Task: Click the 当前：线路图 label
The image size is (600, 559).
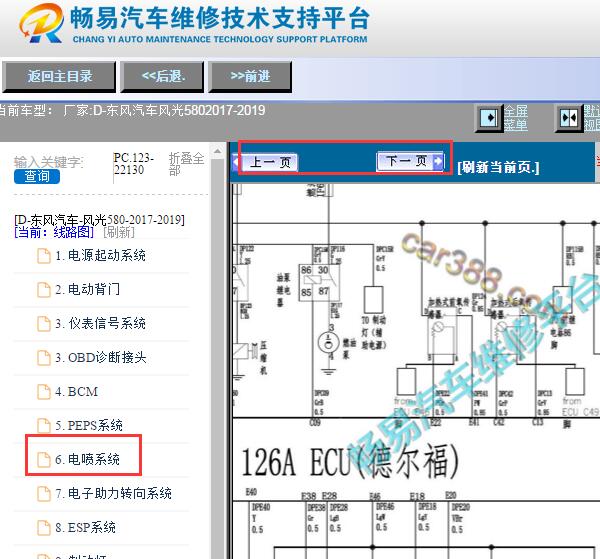Action: [54, 232]
